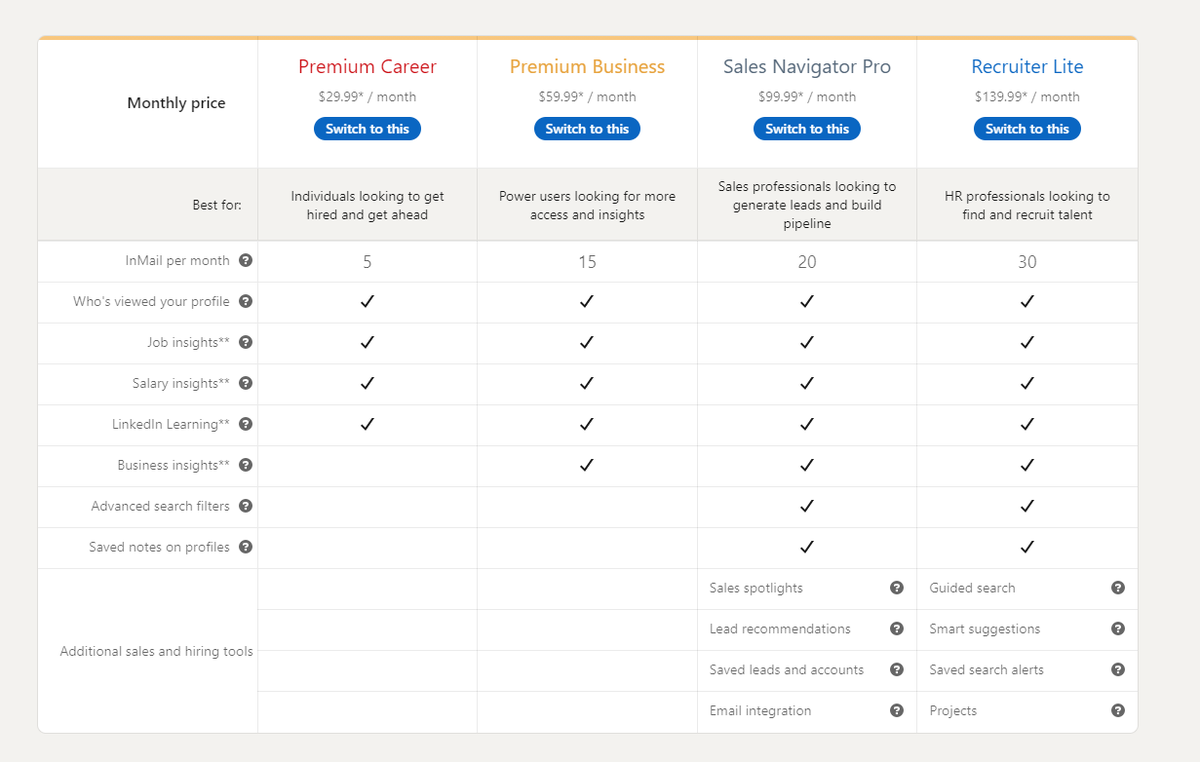Open help icon for Job insights
Image resolution: width=1200 pixels, height=762 pixels.
point(246,343)
